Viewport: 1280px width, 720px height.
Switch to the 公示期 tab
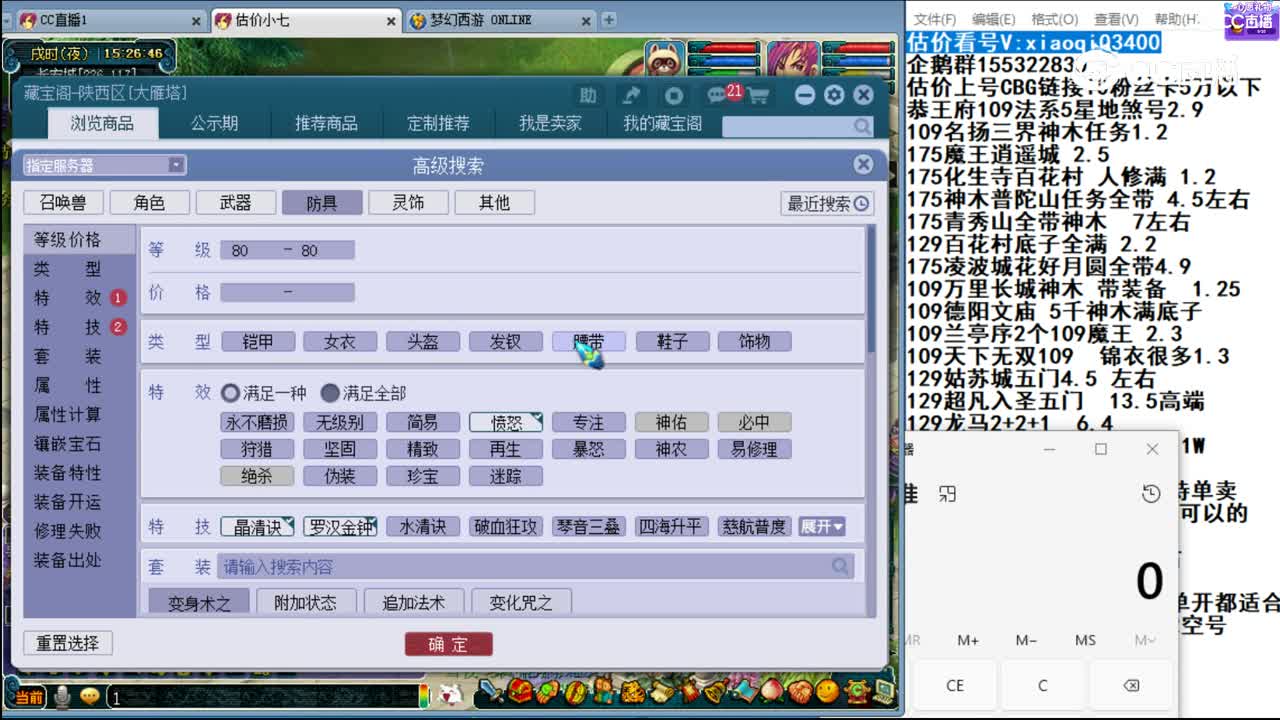(215, 123)
